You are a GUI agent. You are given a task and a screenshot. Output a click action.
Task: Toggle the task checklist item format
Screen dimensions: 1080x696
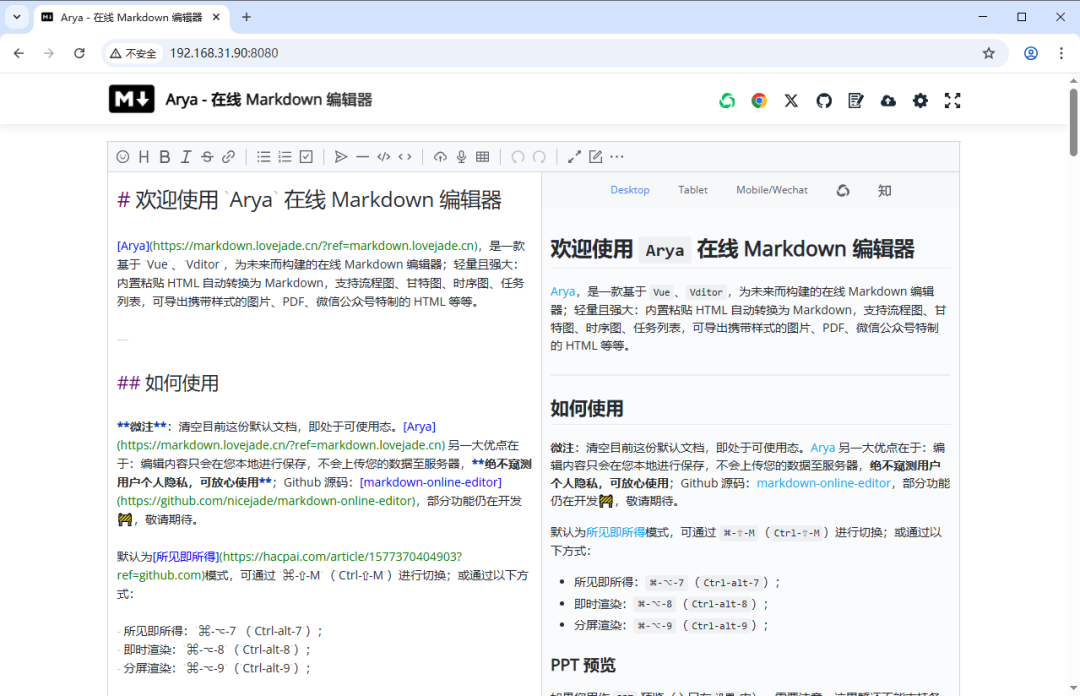pos(307,156)
